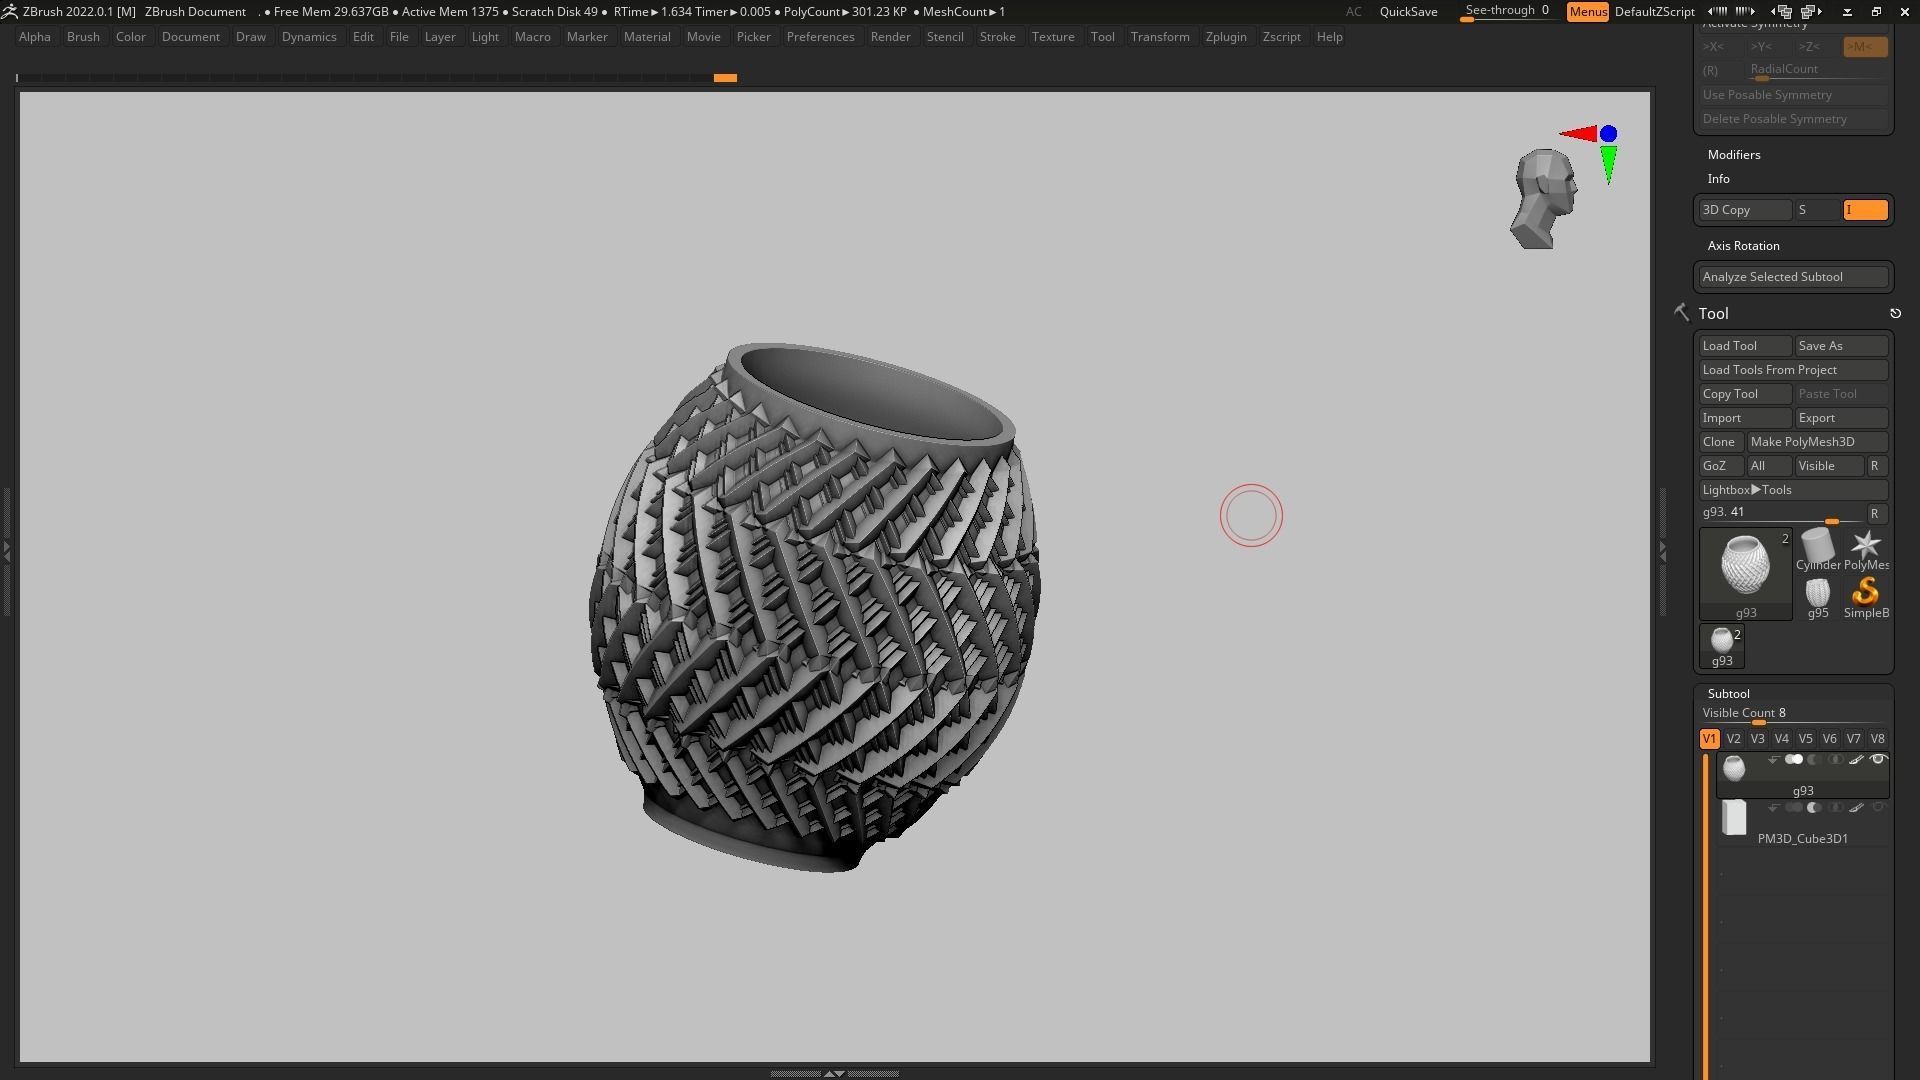Collapse the Subtool section
The height and width of the screenshot is (1080, 1920).
[1728, 693]
